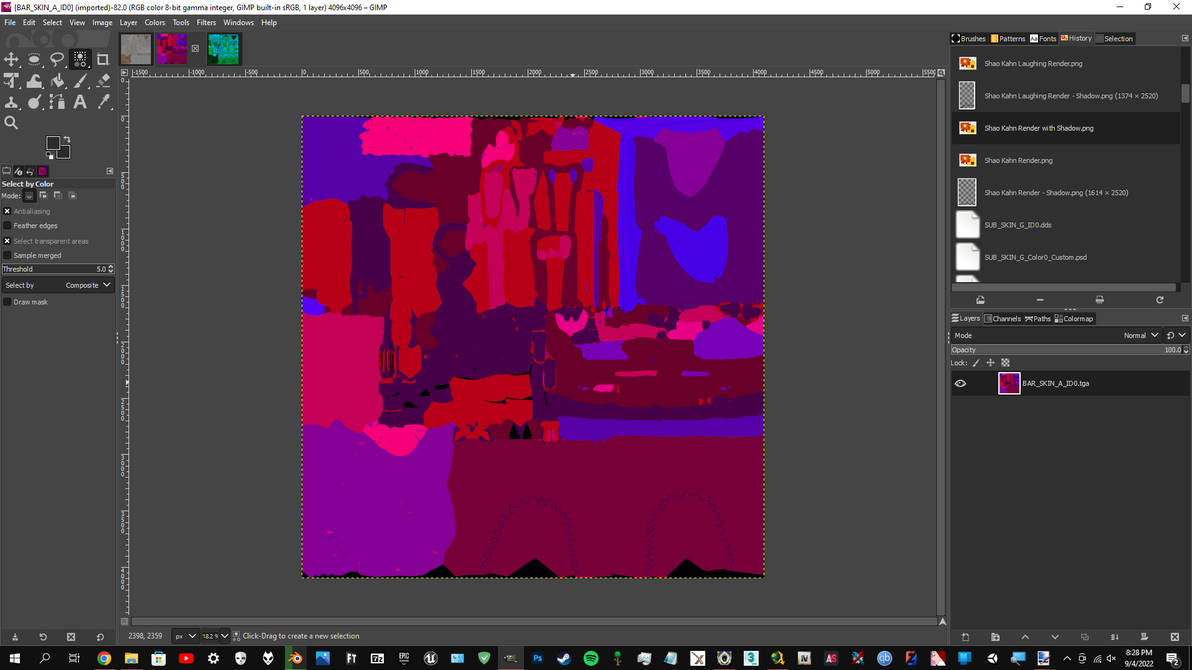Select the Ellipse Select tool
Screen dimensions: 1192x670
pos(34,59)
